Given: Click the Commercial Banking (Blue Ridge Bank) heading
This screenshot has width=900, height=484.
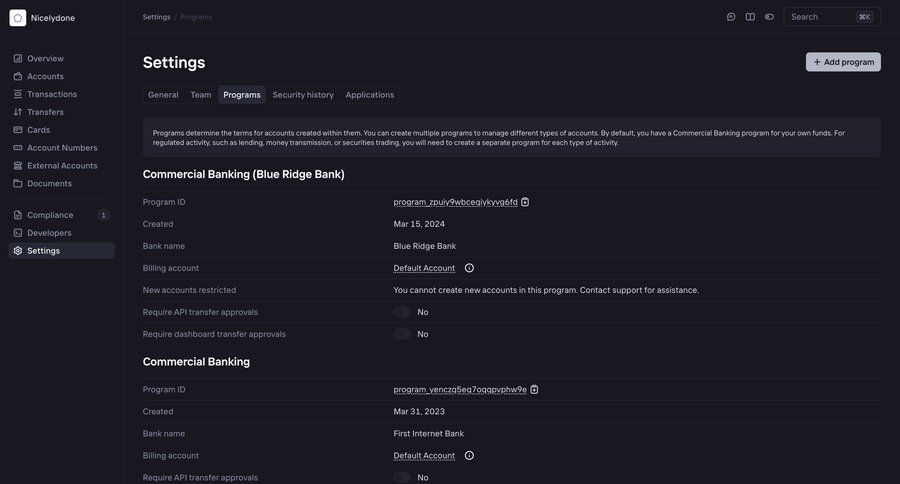Looking at the screenshot, I should pyautogui.click(x=243, y=175).
